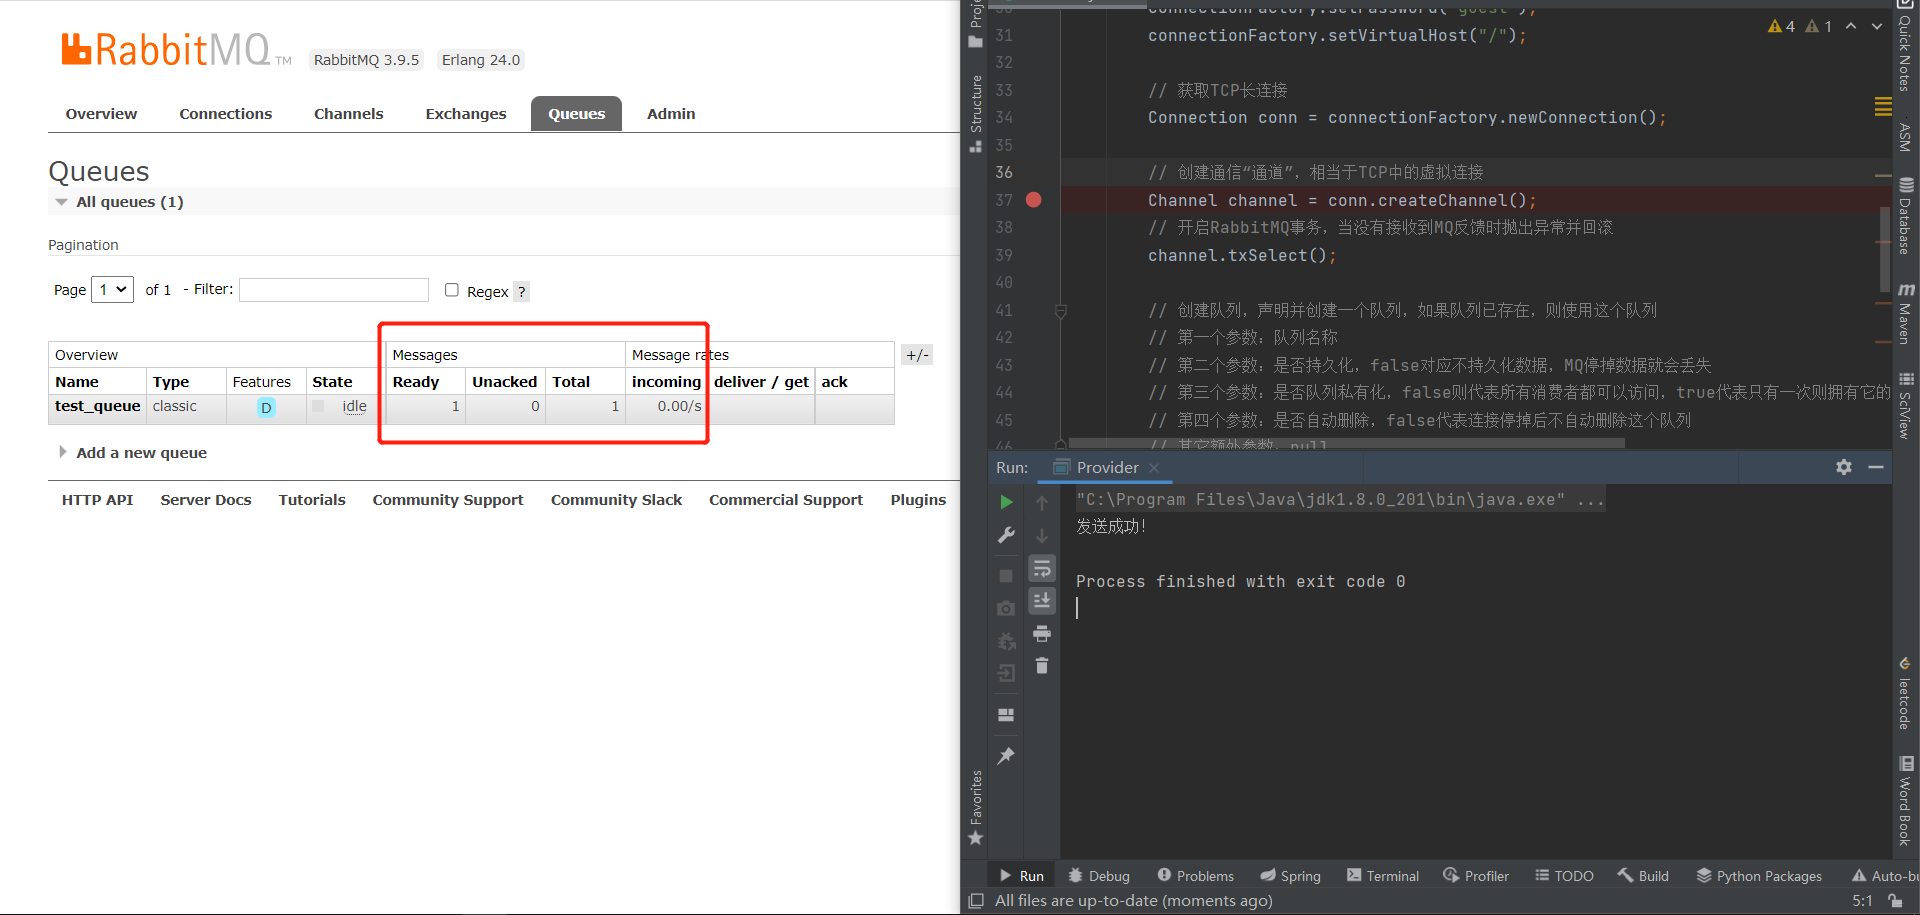Image resolution: width=1920 pixels, height=915 pixels.
Task: Click the attach debugger bug icon
Action: pos(1006,641)
